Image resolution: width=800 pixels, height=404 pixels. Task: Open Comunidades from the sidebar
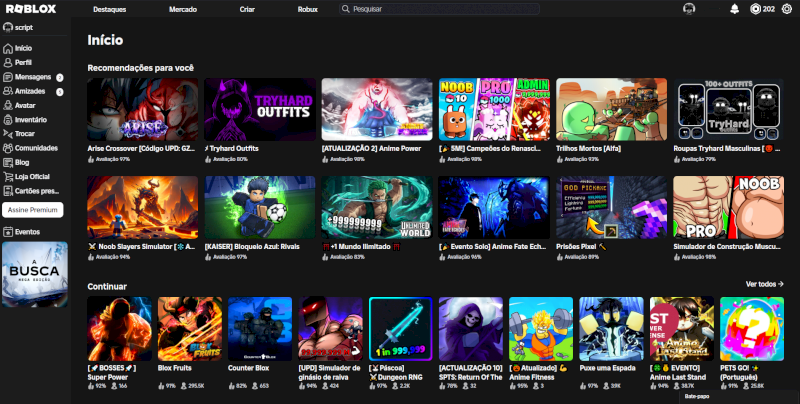coord(36,147)
